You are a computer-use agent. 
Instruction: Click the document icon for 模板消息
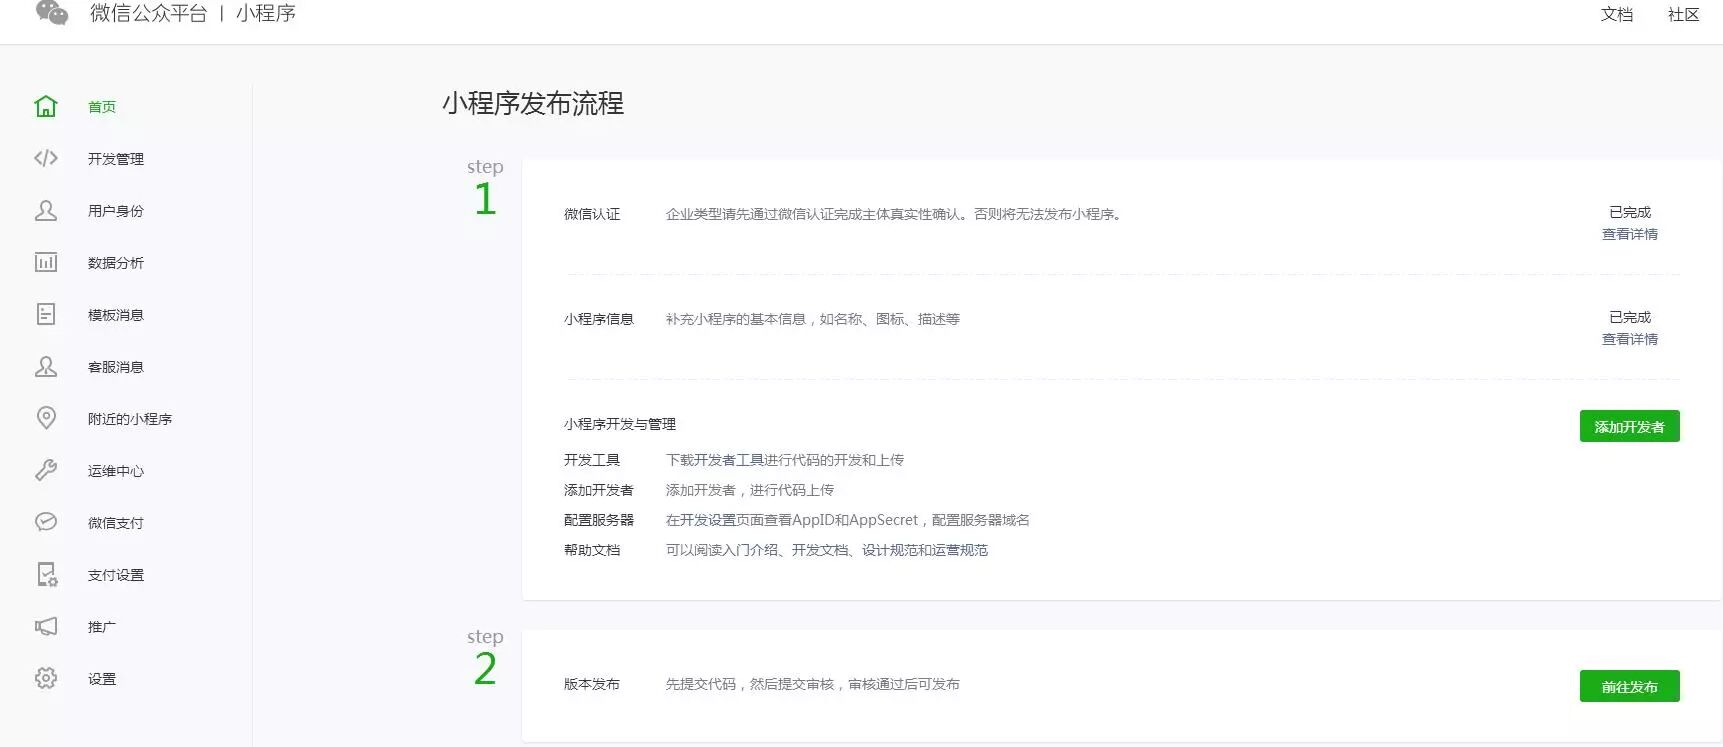pos(46,314)
